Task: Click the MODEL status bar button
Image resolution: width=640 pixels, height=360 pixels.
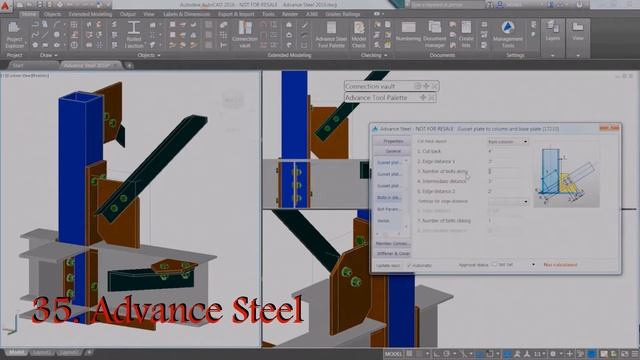Action: pos(393,354)
